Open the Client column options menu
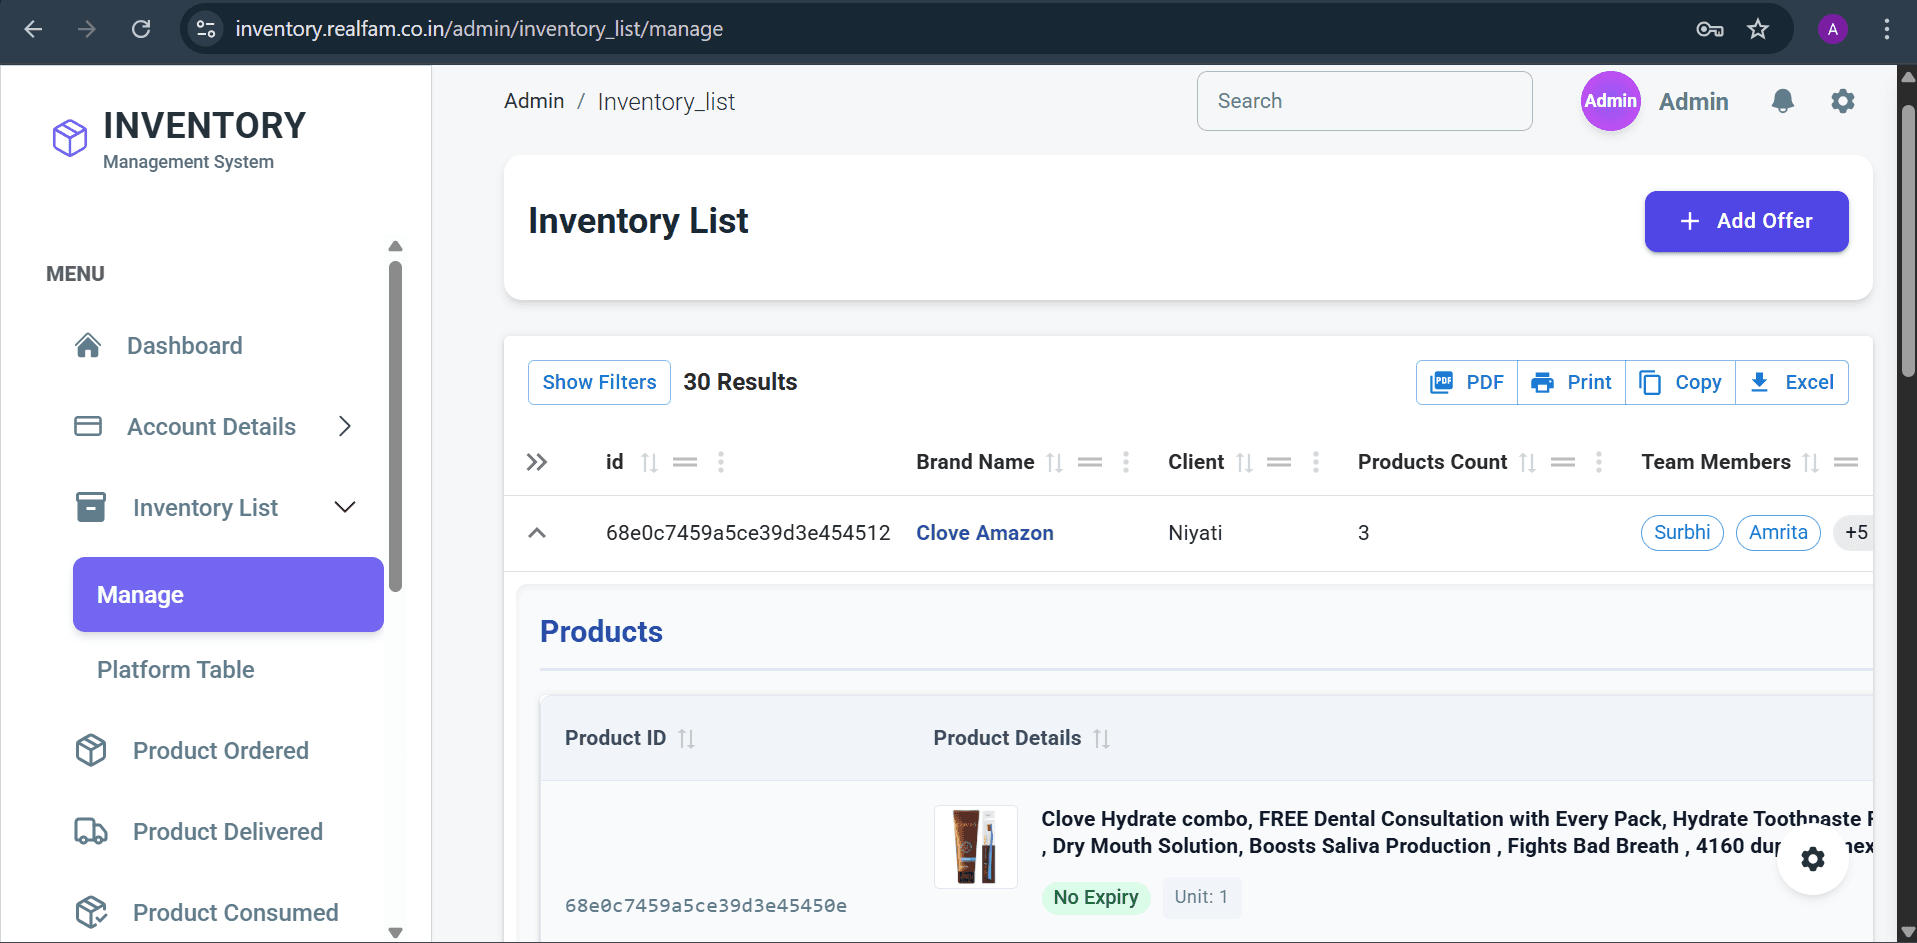The image size is (1917, 943). tap(1315, 462)
